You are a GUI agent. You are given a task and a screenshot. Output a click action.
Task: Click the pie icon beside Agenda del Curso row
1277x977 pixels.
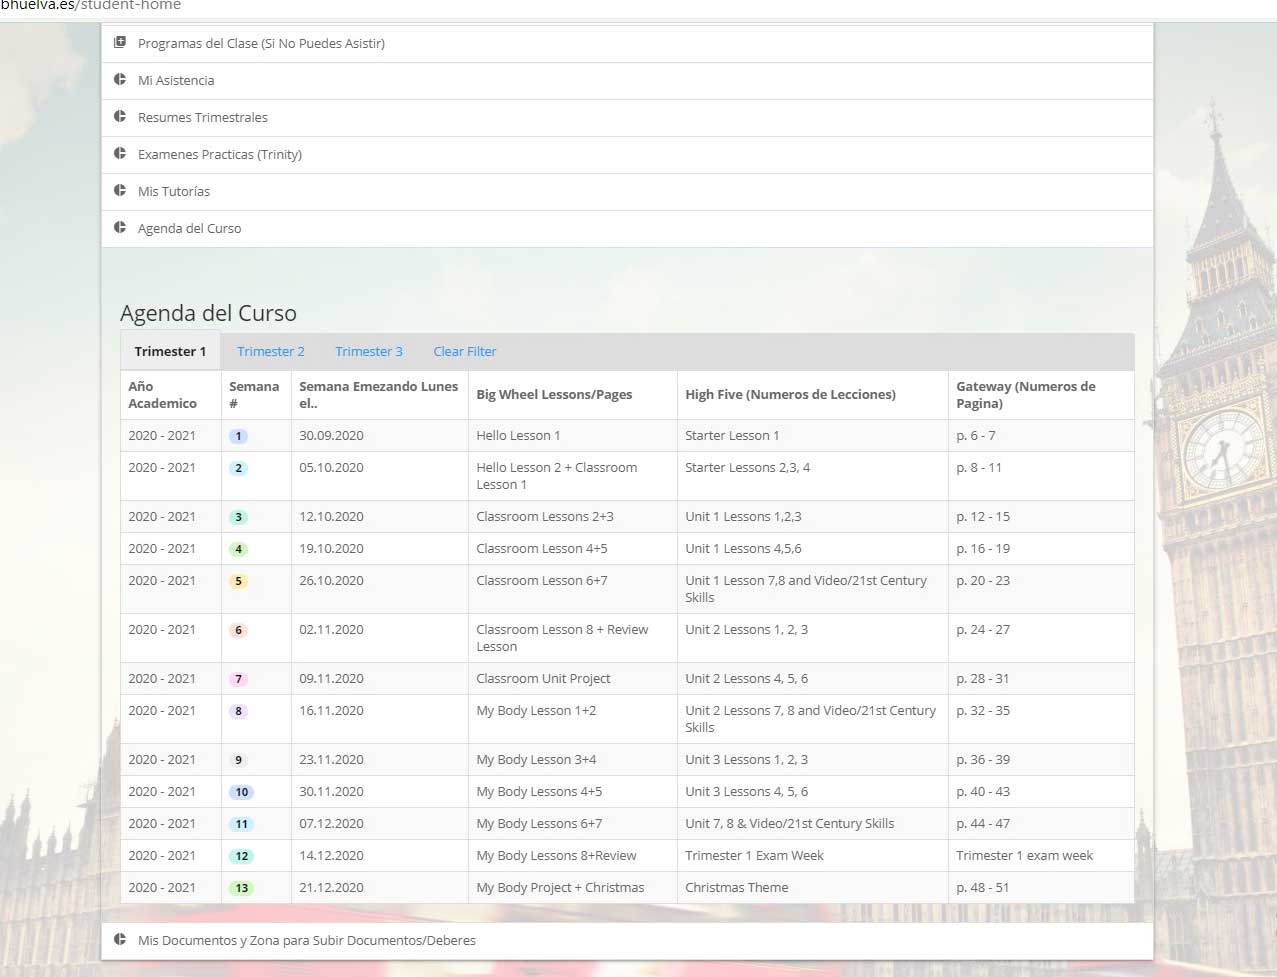point(120,228)
